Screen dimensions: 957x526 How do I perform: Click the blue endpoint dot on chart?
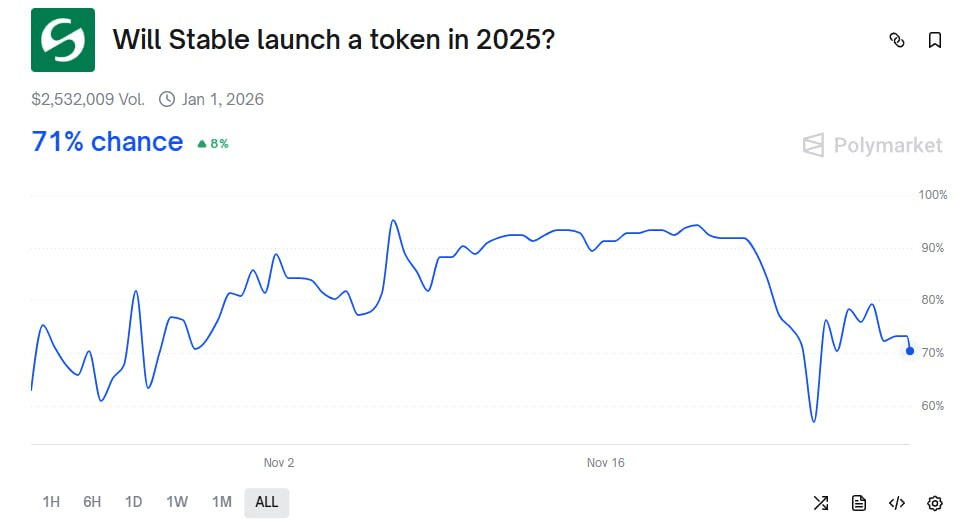pyautogui.click(x=910, y=351)
